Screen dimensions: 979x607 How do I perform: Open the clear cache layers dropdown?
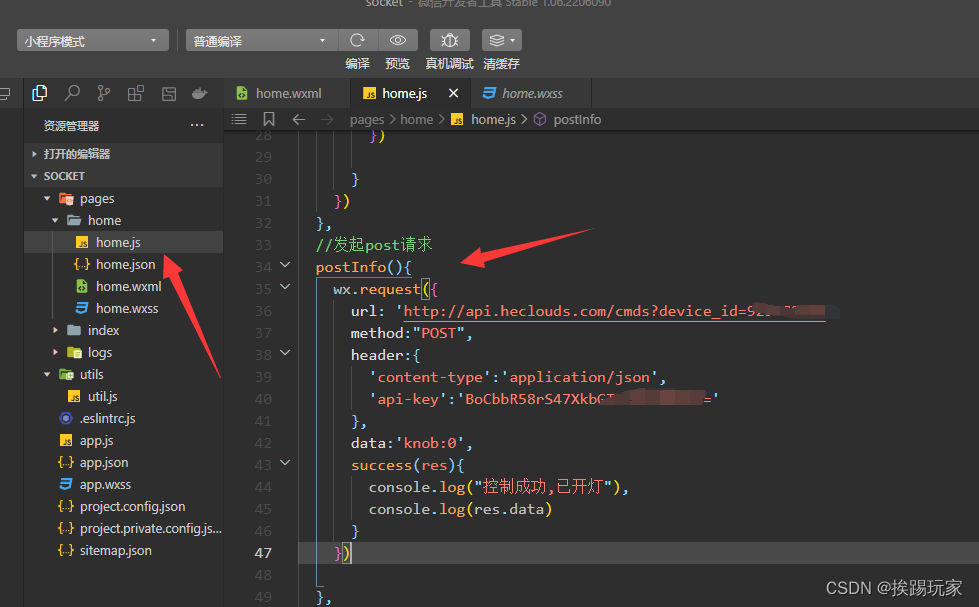tap(501, 41)
